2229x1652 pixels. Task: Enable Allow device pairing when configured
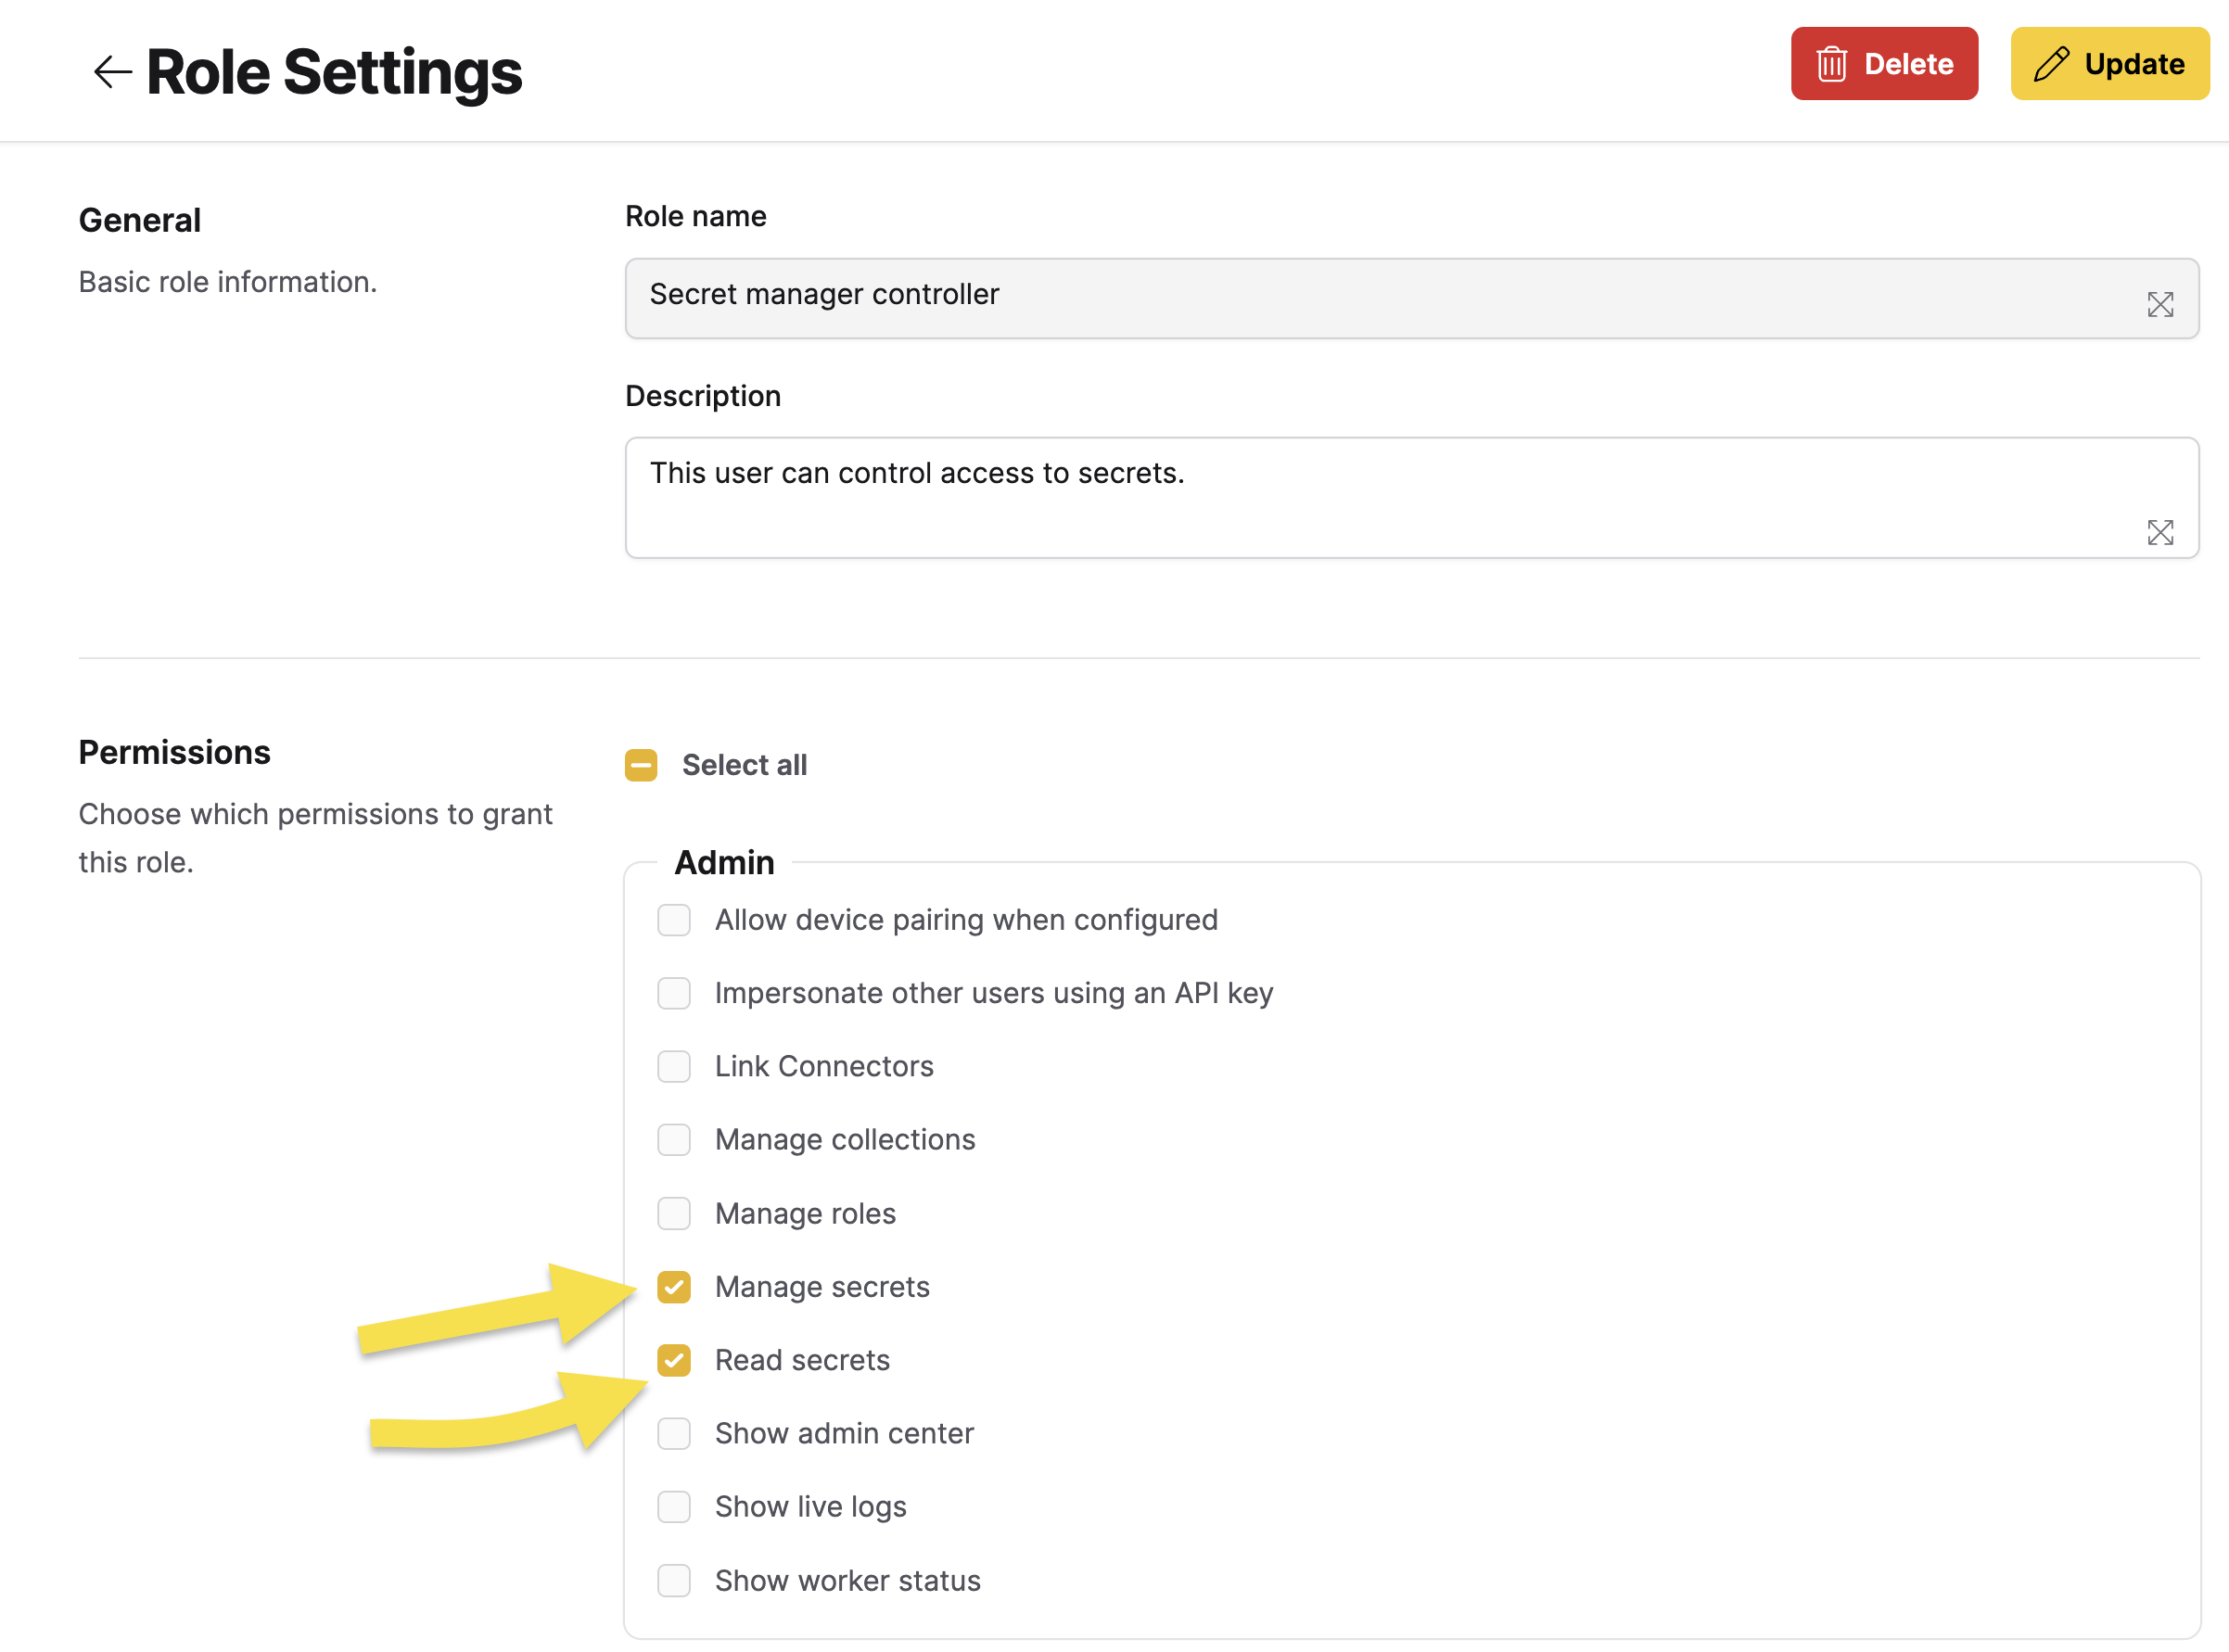tap(674, 920)
